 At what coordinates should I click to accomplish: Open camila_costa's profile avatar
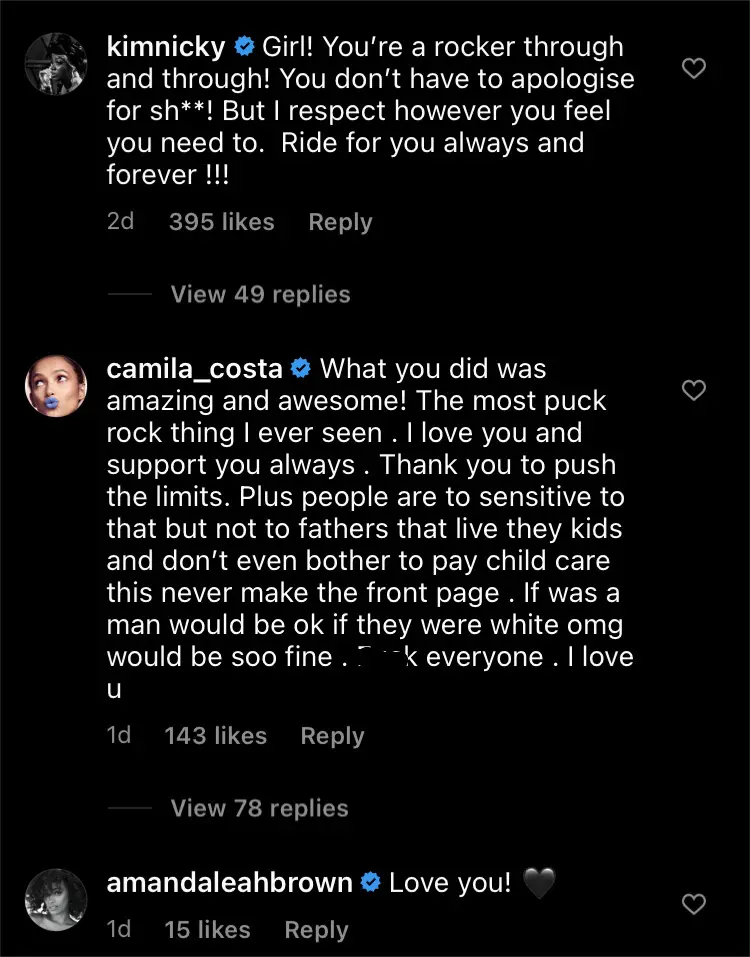pos(55,386)
